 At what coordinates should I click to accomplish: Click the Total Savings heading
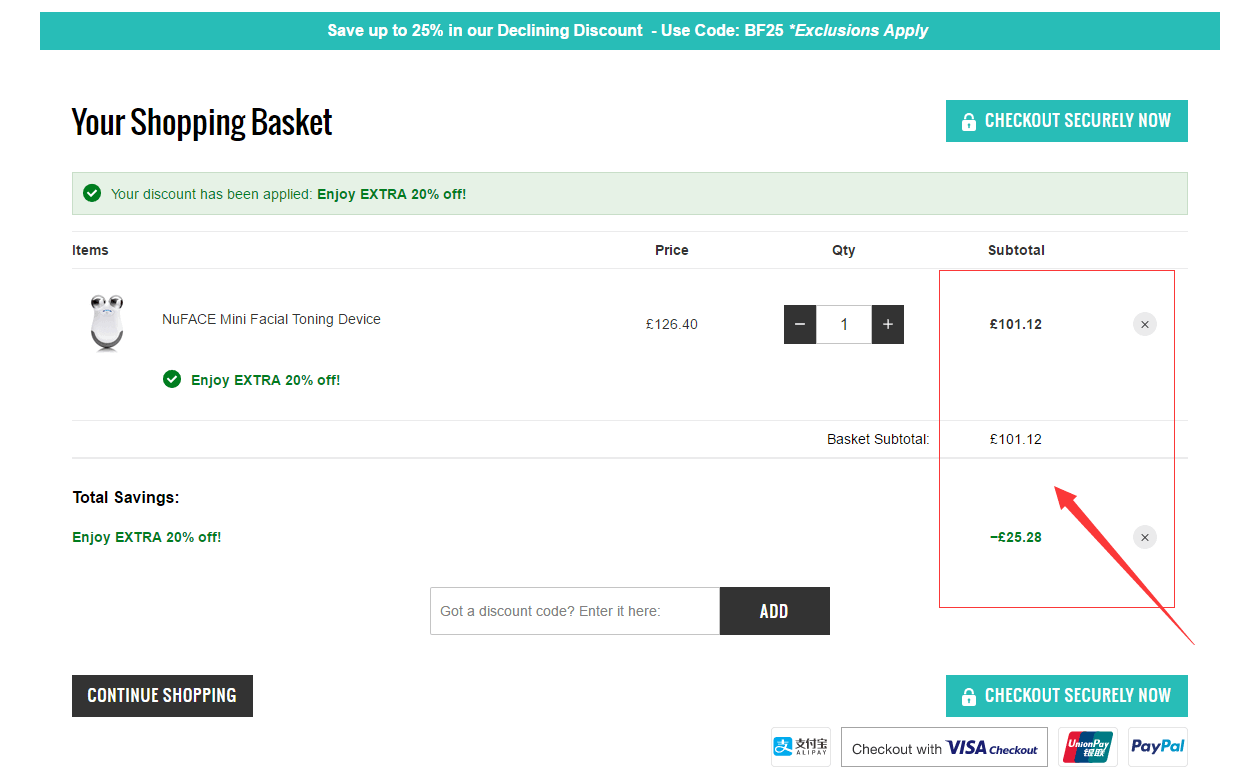(x=126, y=497)
